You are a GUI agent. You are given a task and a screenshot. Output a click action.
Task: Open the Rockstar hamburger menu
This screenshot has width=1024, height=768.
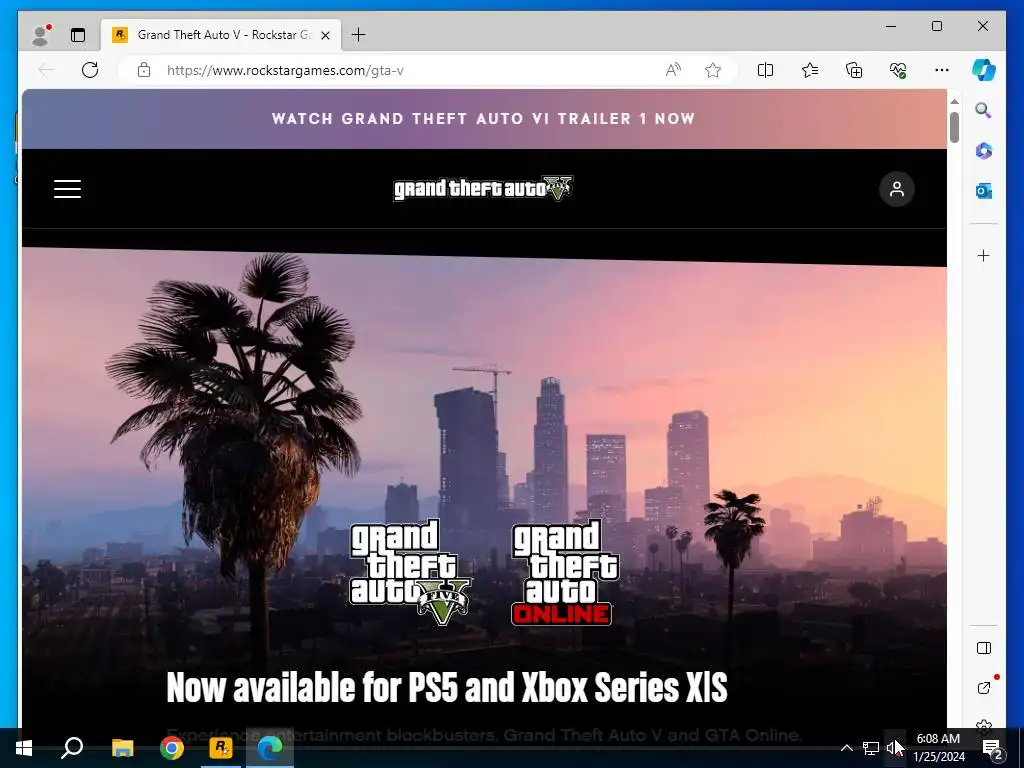click(67, 189)
